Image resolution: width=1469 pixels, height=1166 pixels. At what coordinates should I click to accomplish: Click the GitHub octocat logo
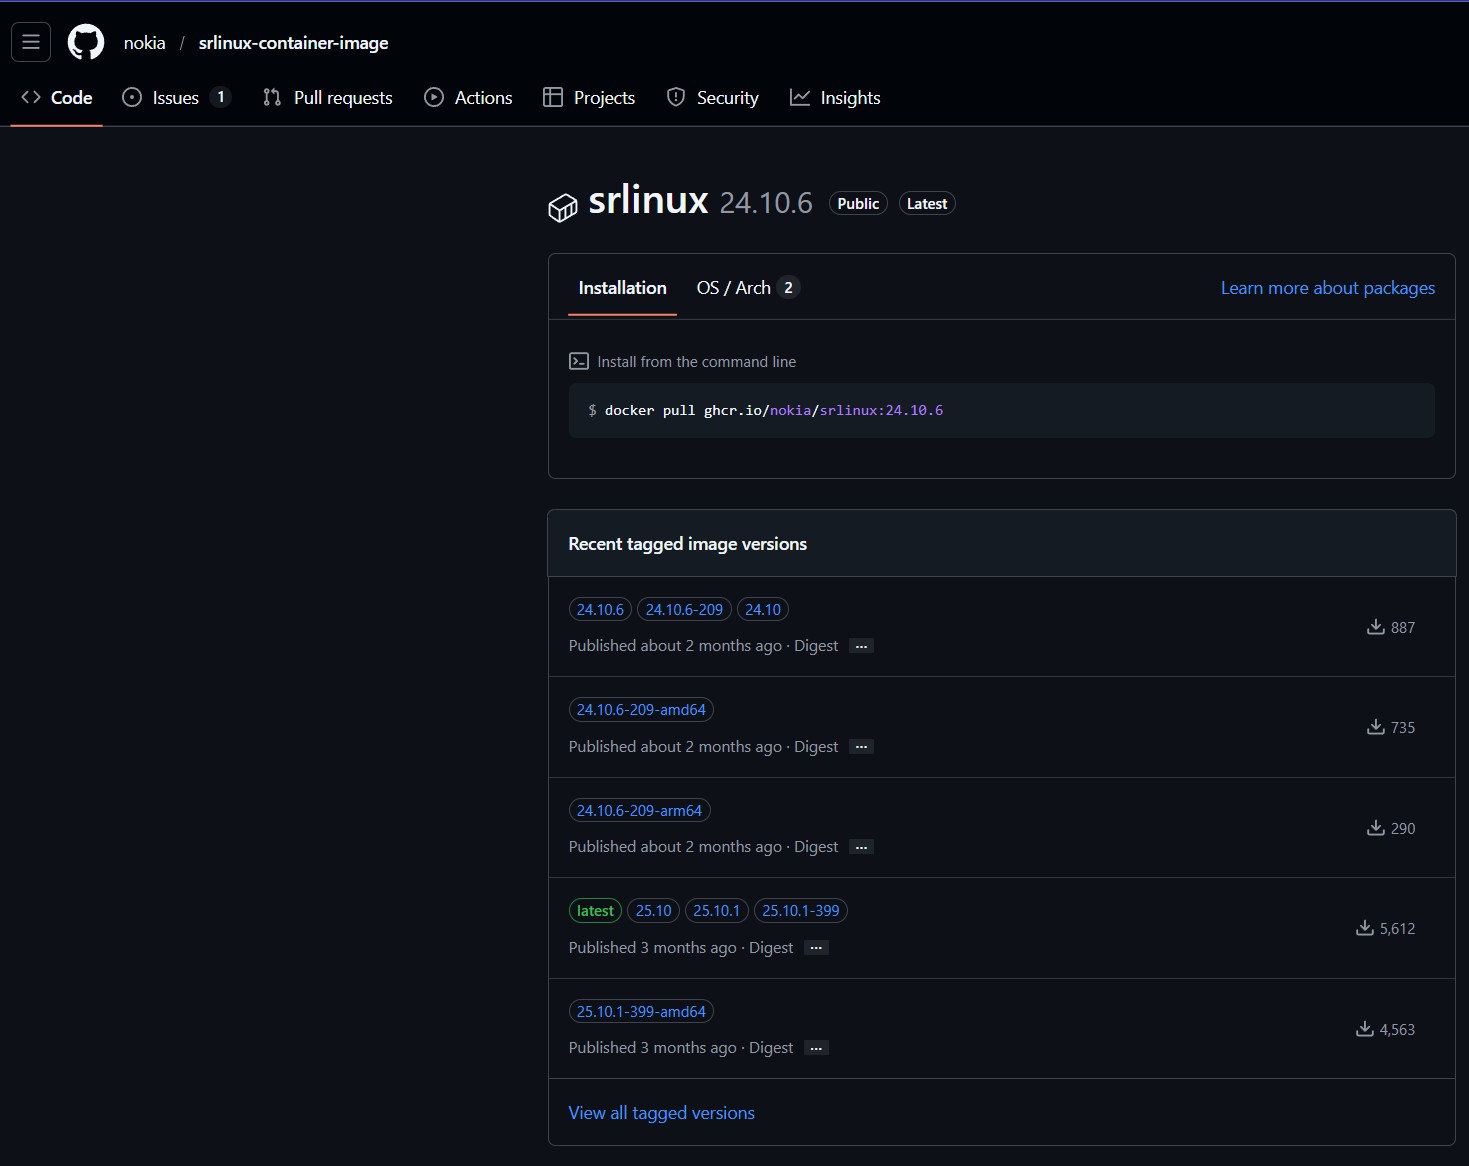pos(85,42)
